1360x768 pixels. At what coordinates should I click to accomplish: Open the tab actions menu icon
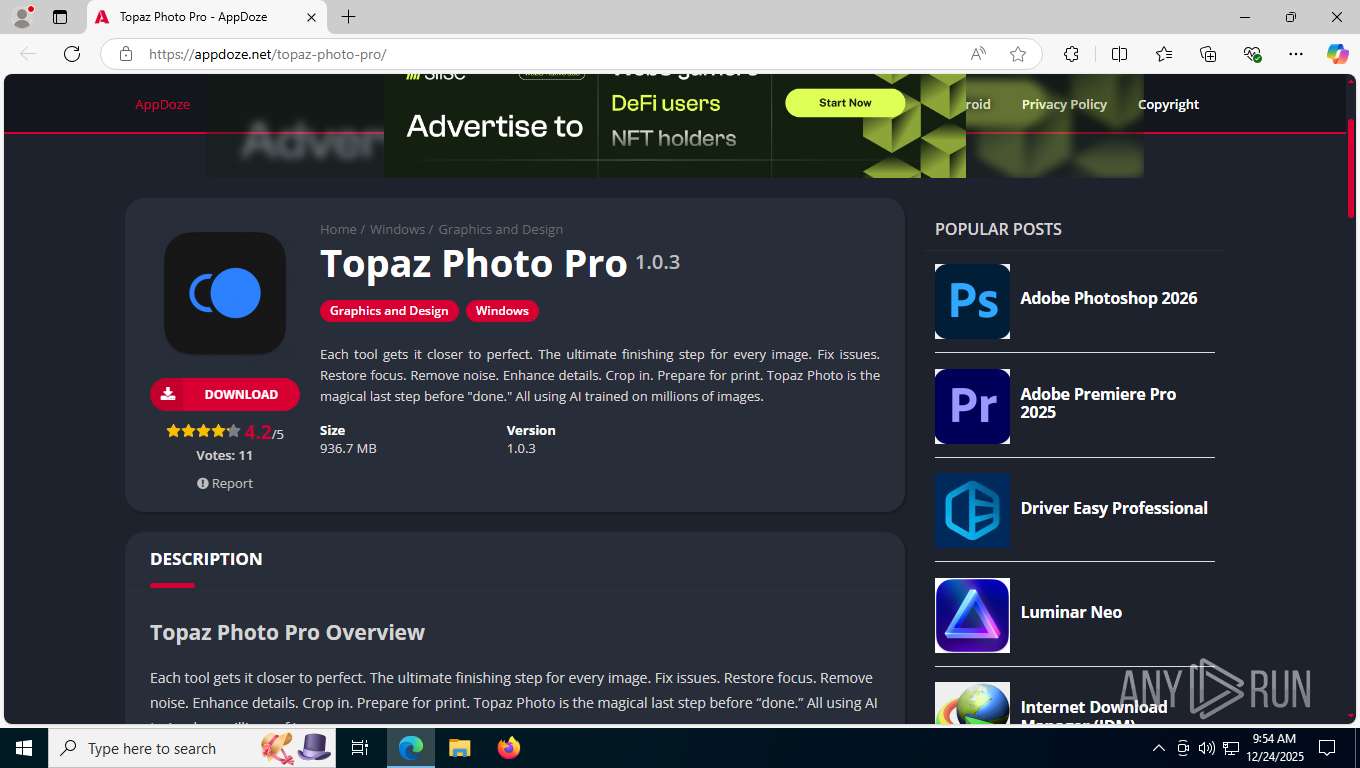pos(60,17)
